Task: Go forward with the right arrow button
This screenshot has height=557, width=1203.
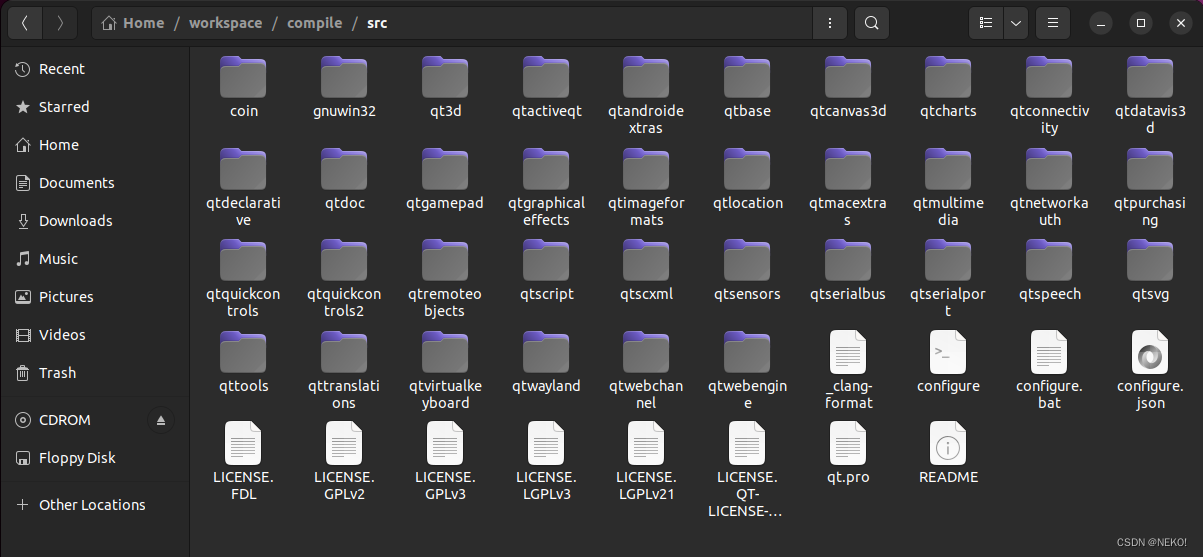Action: pyautogui.click(x=60, y=22)
